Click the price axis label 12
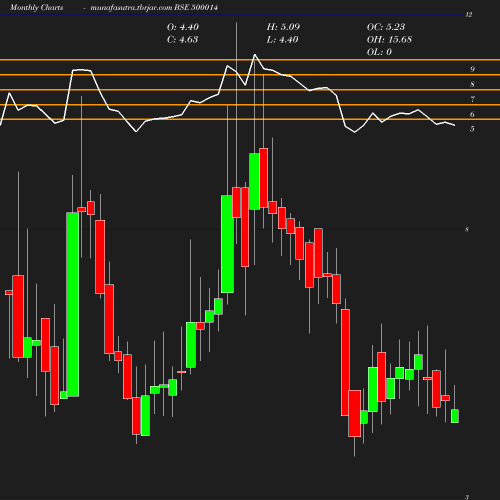 (469, 15)
